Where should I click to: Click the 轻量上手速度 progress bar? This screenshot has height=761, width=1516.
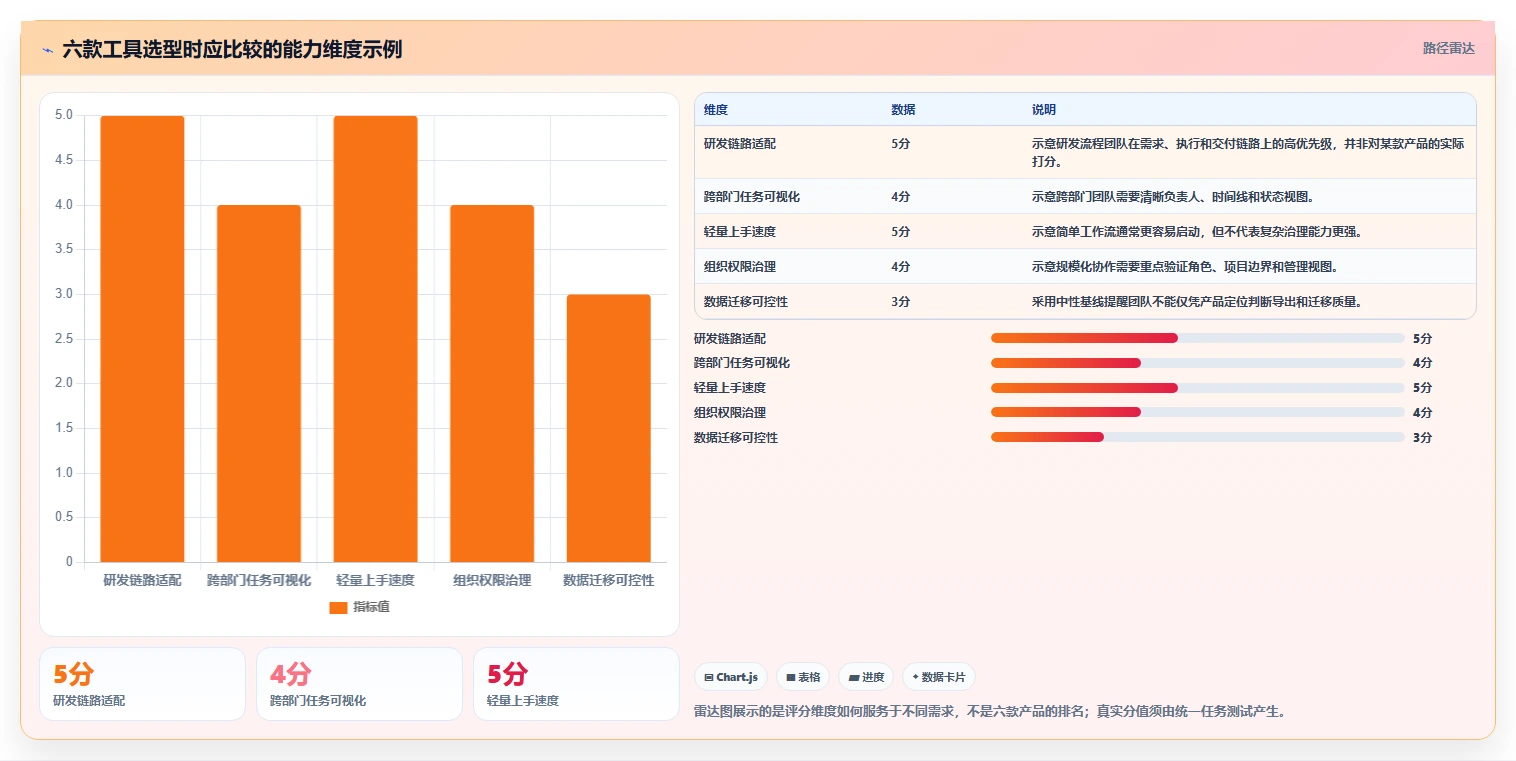pyautogui.click(x=1198, y=388)
